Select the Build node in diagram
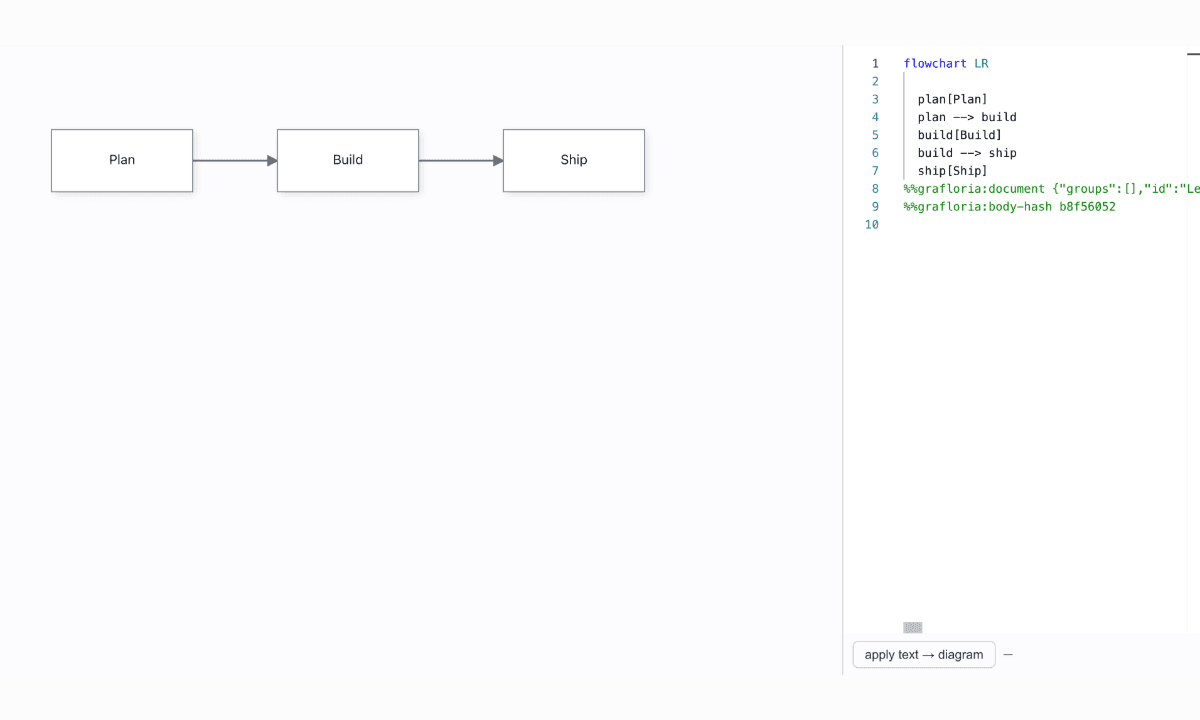The width and height of the screenshot is (1200, 720). tap(348, 160)
